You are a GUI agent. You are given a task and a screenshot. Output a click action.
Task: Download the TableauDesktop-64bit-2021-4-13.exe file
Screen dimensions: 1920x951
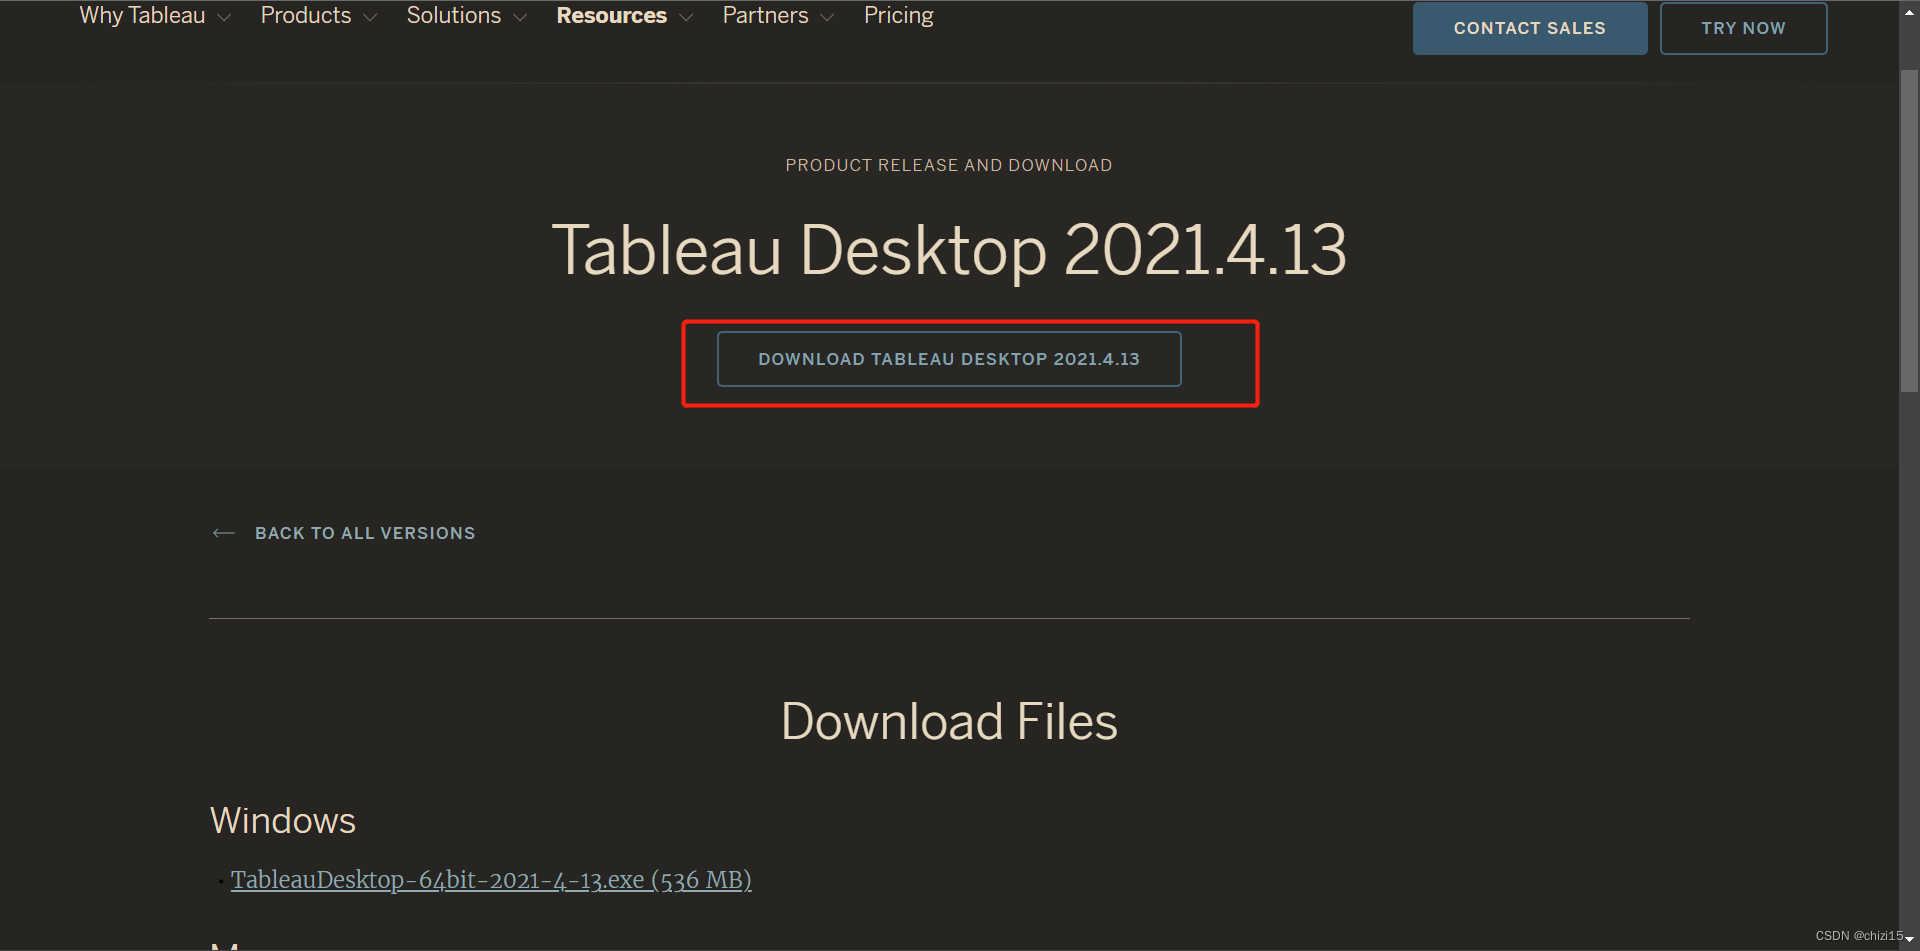click(491, 880)
